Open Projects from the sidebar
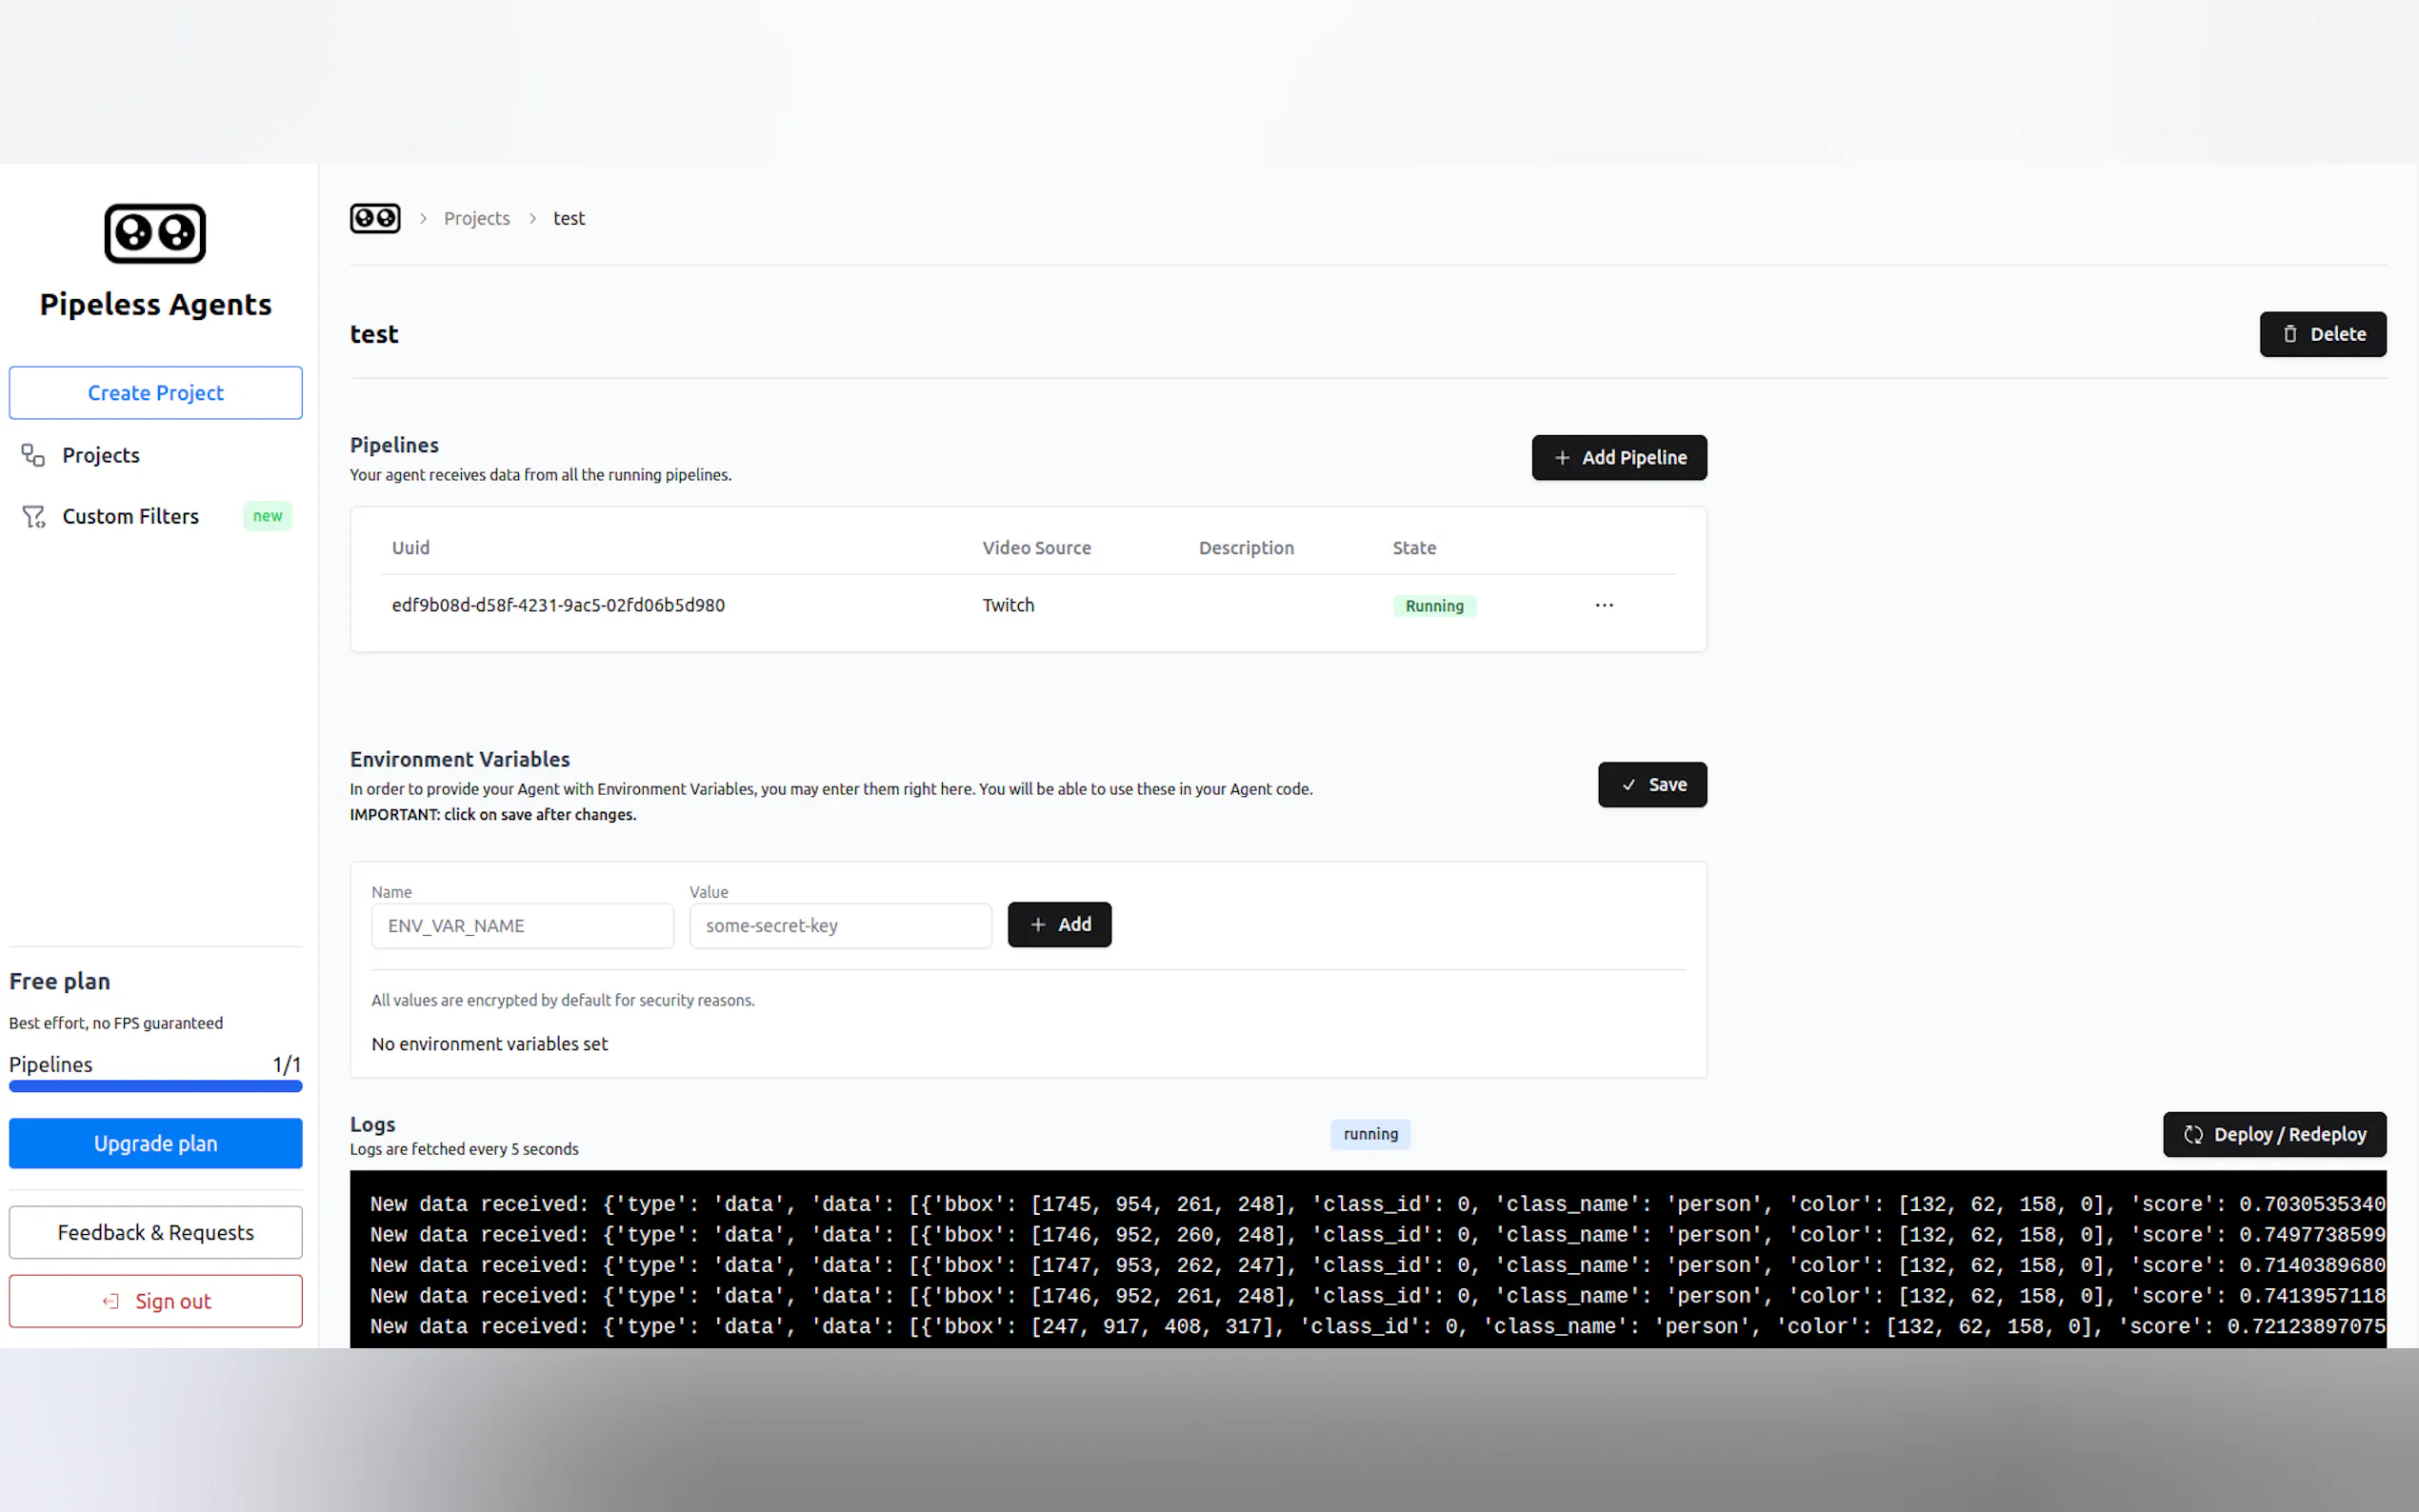Image resolution: width=2419 pixels, height=1512 pixels. tap(100, 455)
